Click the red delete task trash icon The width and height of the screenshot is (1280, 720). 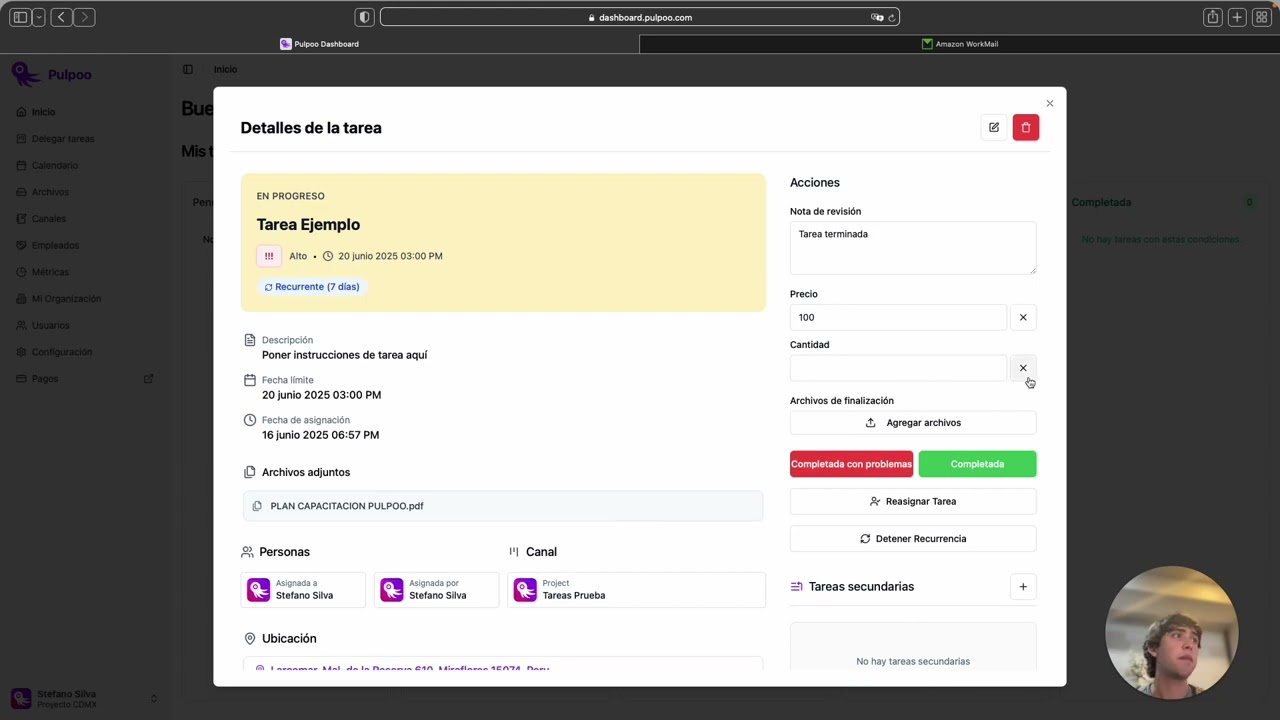point(1025,127)
